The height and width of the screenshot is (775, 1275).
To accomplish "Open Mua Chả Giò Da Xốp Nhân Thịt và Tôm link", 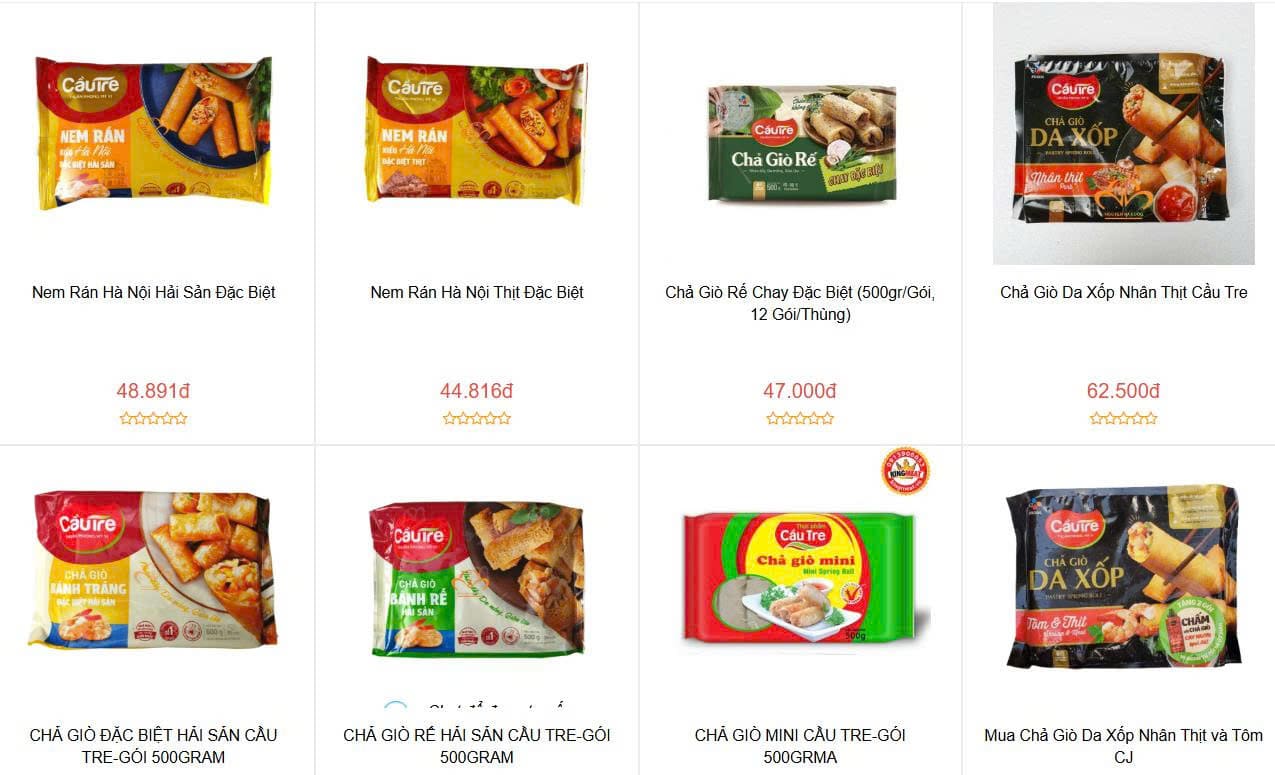I will 1124,746.
